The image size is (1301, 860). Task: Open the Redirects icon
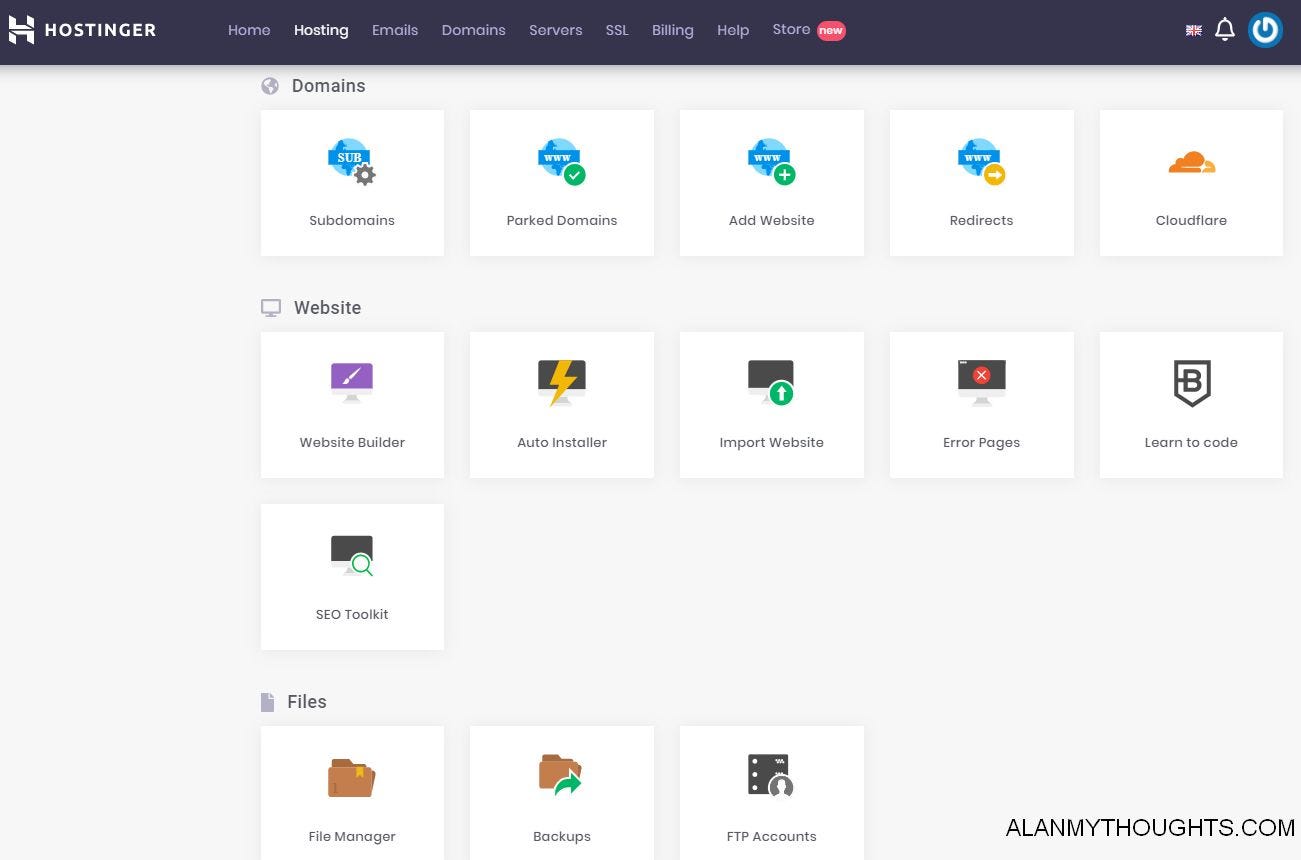click(x=982, y=162)
